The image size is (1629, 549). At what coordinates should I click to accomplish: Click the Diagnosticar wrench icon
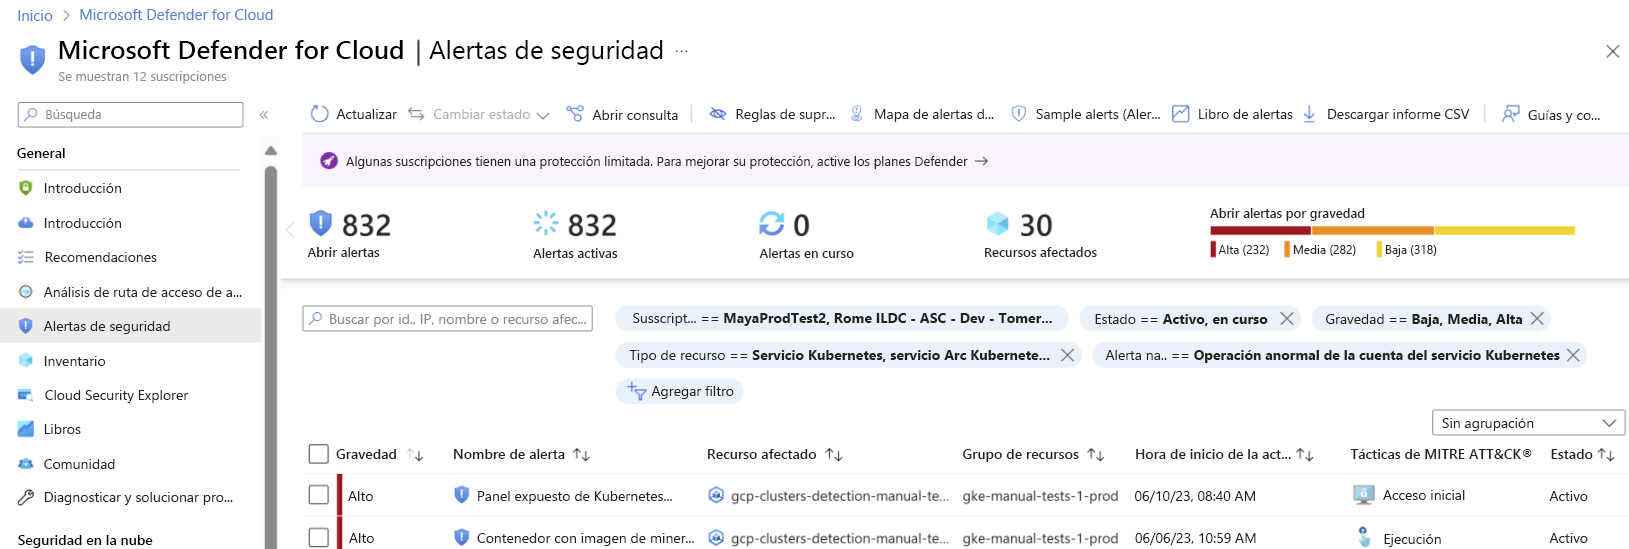(x=26, y=497)
